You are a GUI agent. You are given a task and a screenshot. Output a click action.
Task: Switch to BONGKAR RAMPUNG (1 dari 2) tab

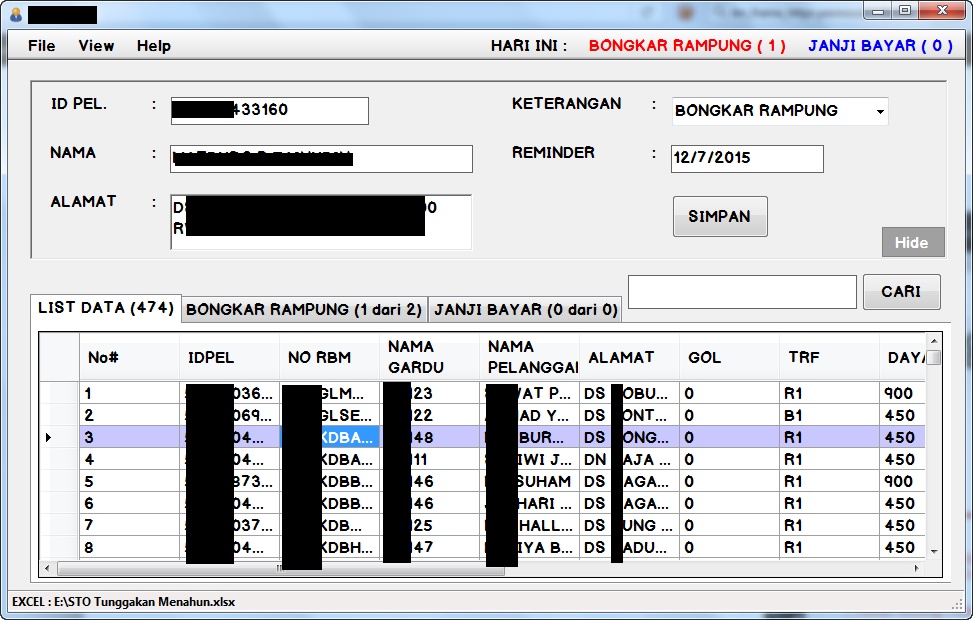tap(304, 310)
